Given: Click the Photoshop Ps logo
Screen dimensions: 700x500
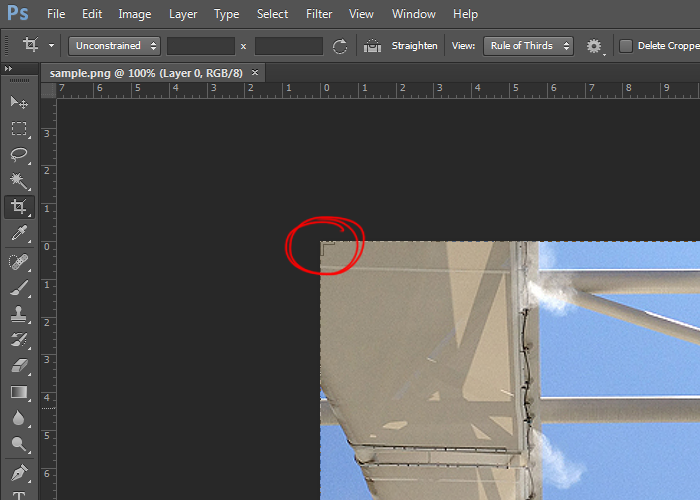Looking at the screenshot, I should [18, 13].
